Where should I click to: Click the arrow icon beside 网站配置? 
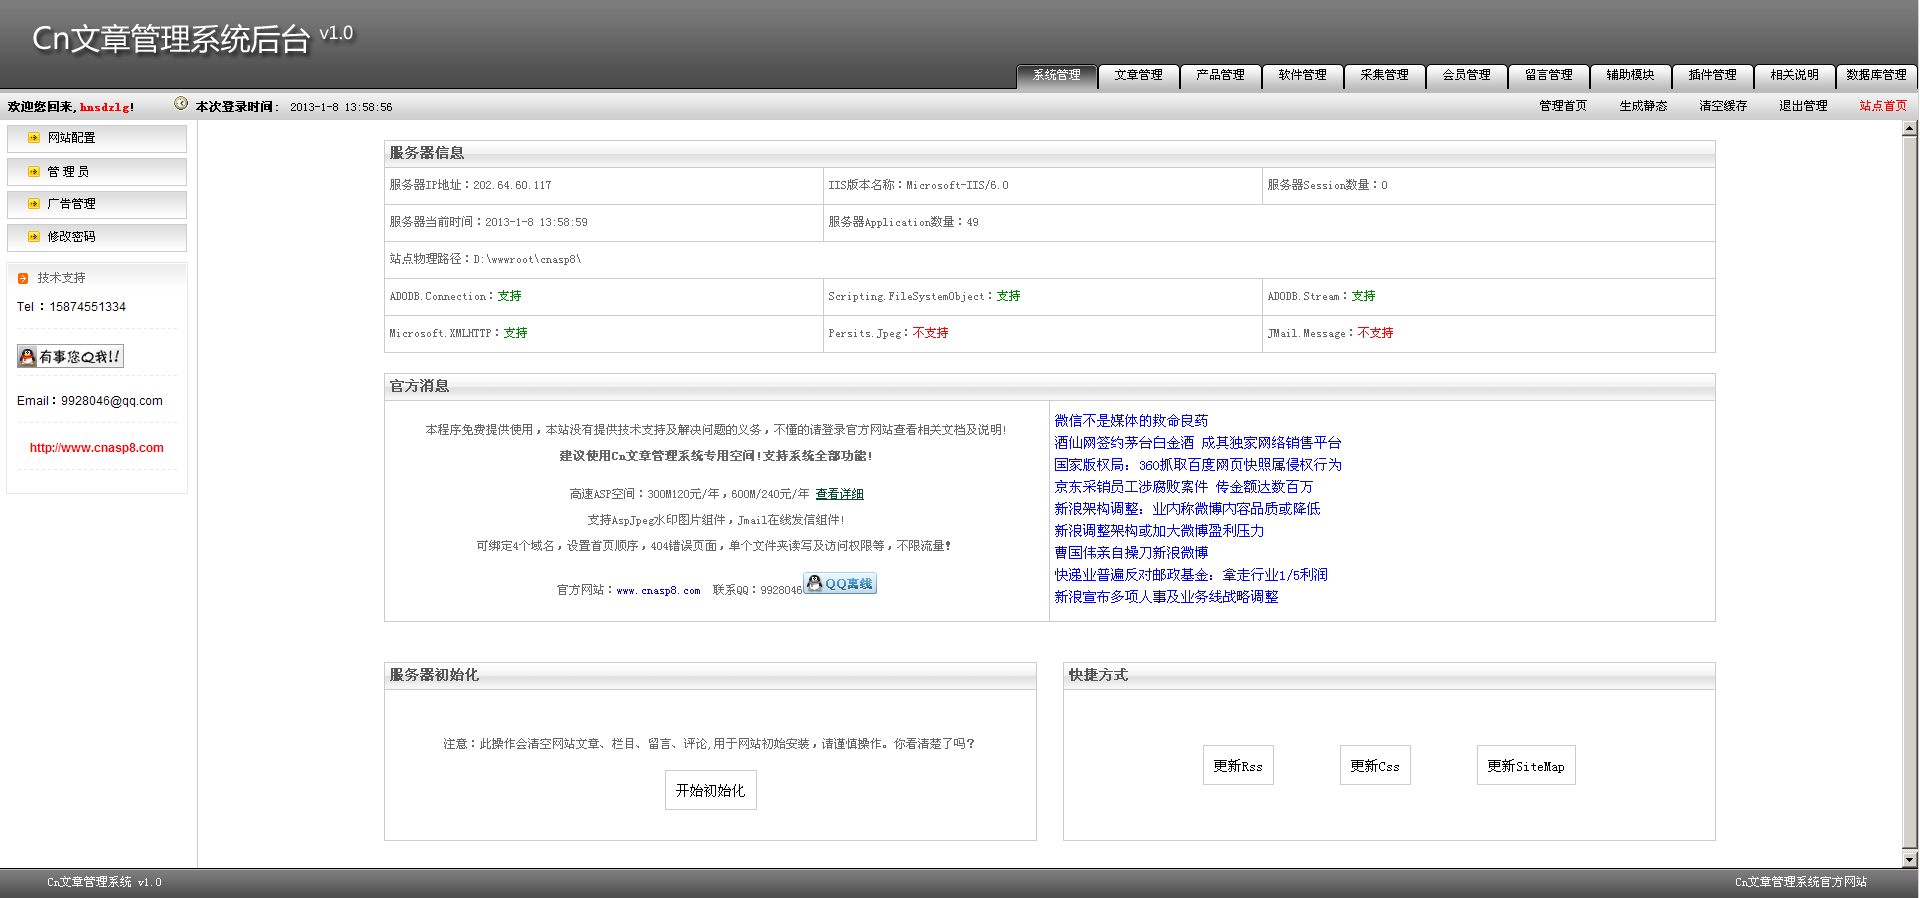pos(34,138)
